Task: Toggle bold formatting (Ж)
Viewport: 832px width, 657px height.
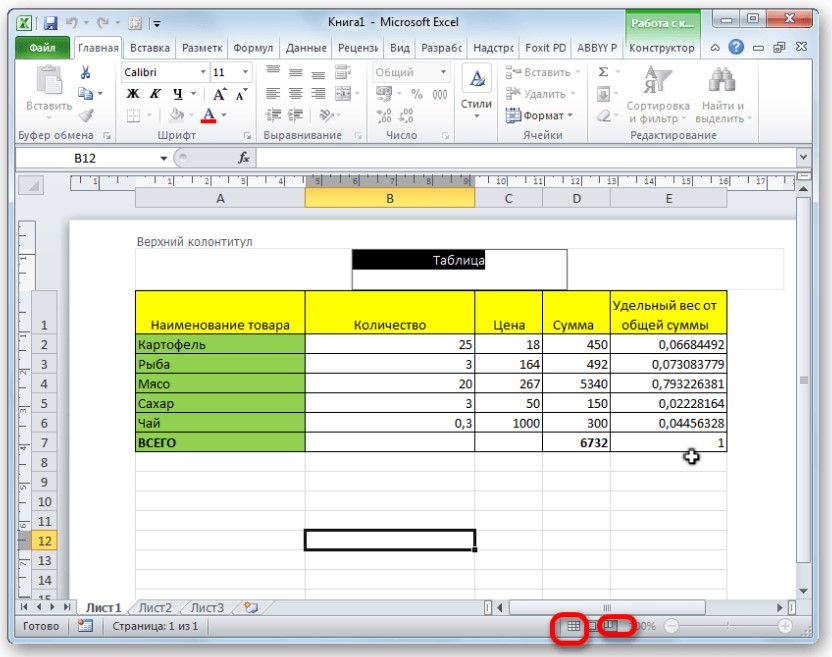Action: [132, 94]
